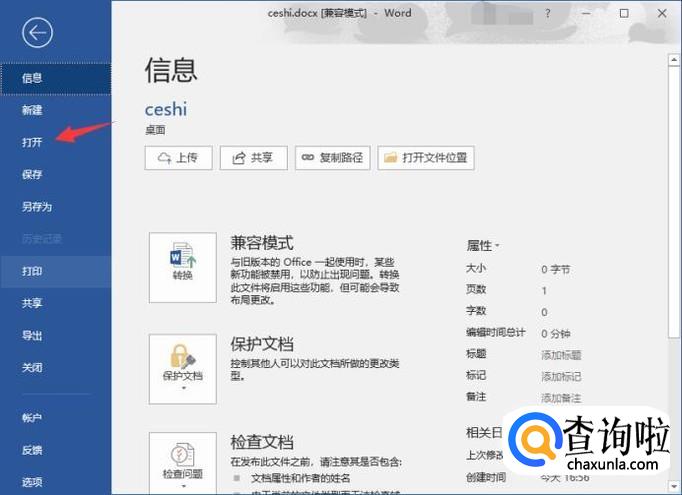Click the 上传 button

point(178,157)
